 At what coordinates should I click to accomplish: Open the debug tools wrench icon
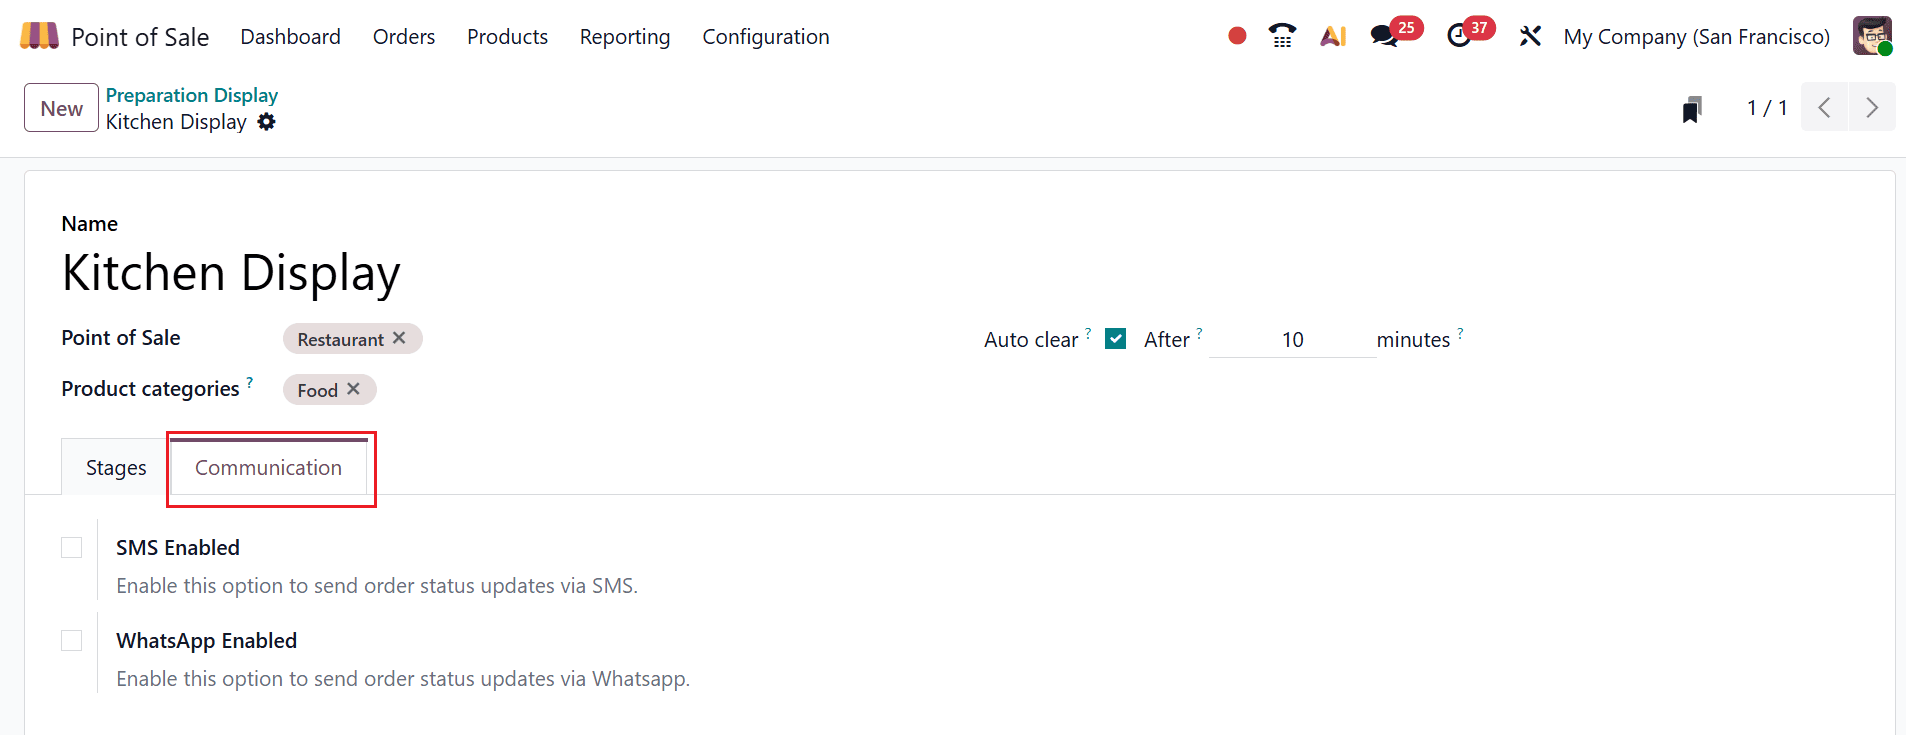click(x=1530, y=36)
